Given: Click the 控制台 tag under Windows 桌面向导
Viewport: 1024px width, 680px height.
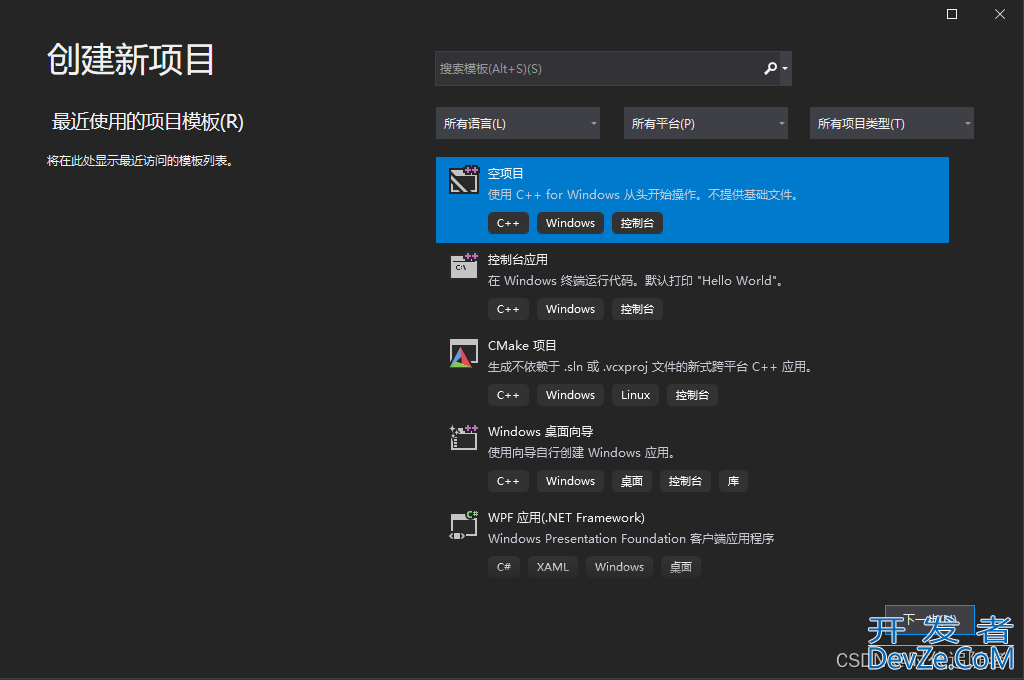Looking at the screenshot, I should tap(685, 481).
